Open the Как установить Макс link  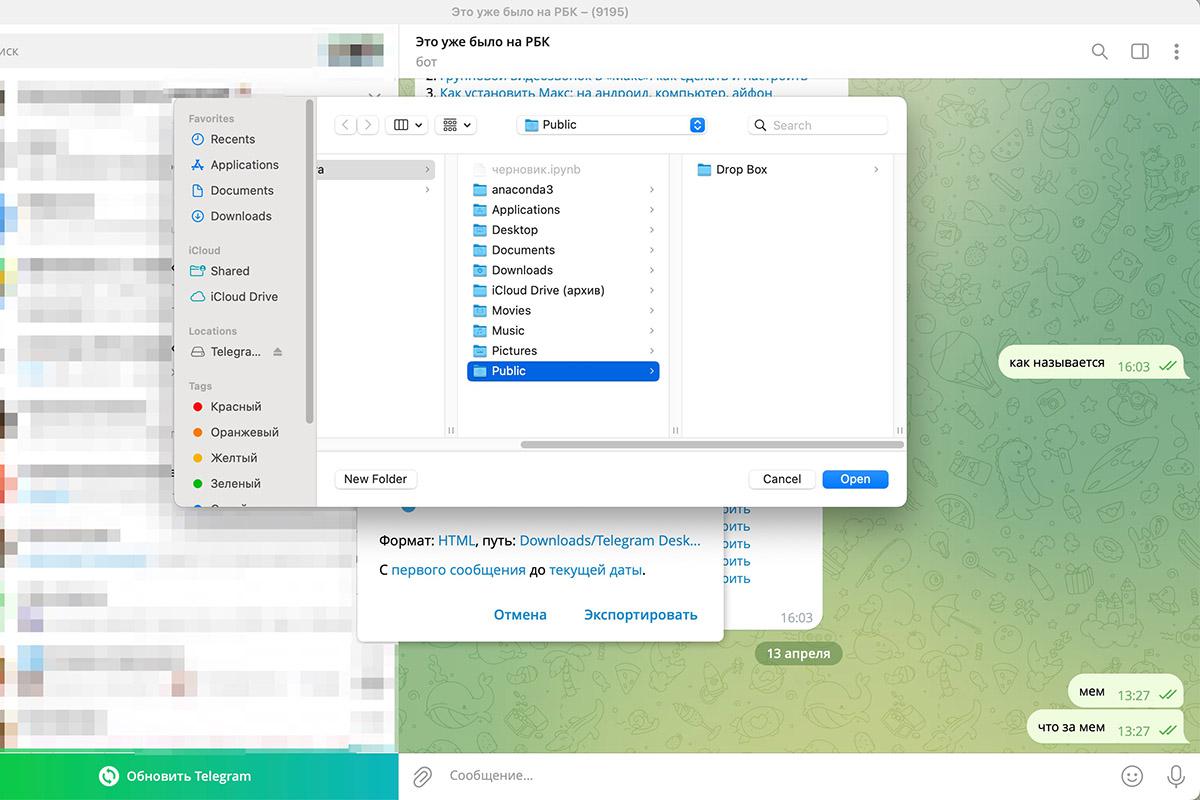tap(606, 92)
